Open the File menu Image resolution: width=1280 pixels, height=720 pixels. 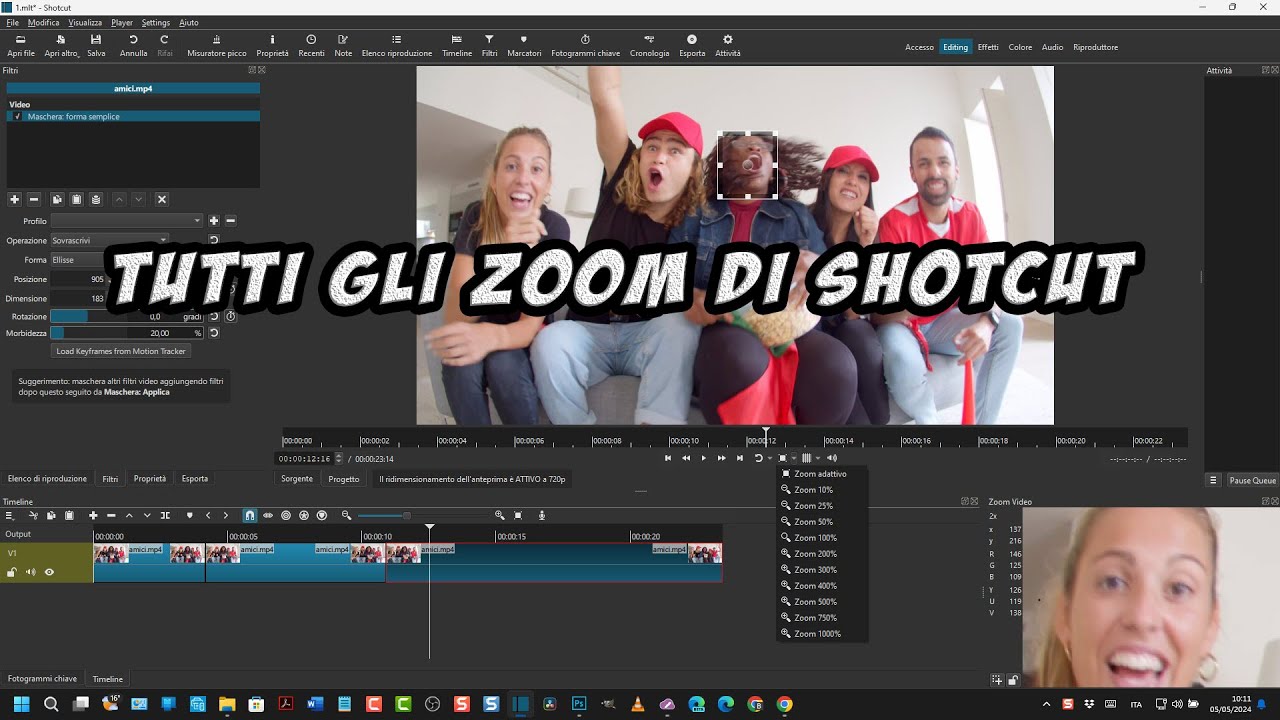(13, 22)
